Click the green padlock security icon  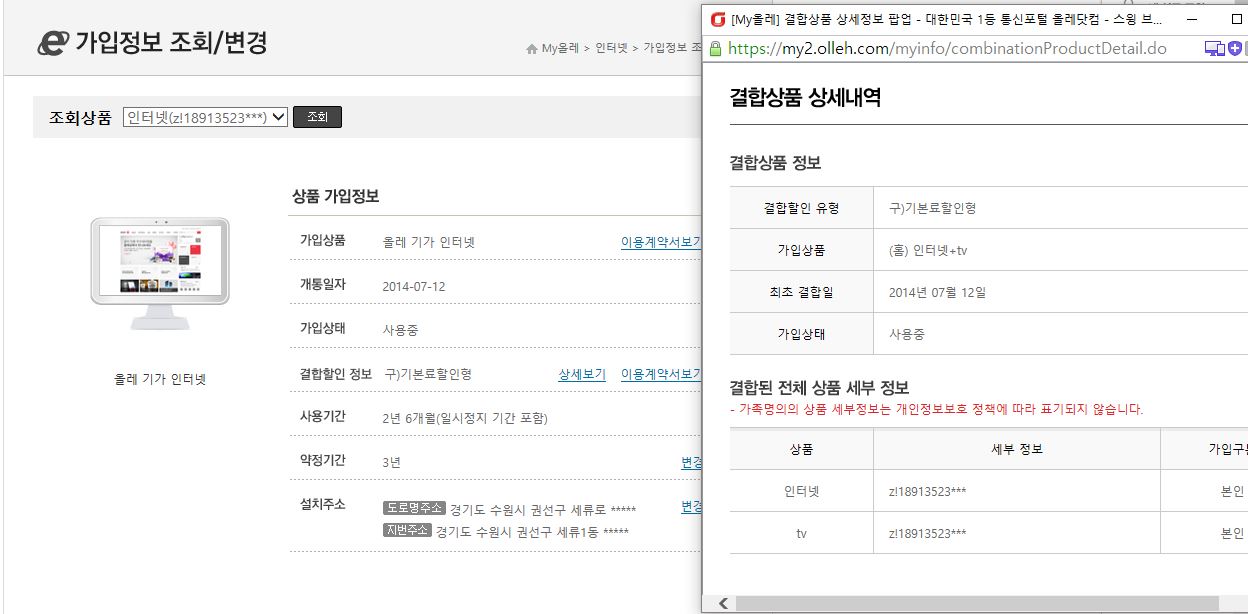click(x=715, y=48)
